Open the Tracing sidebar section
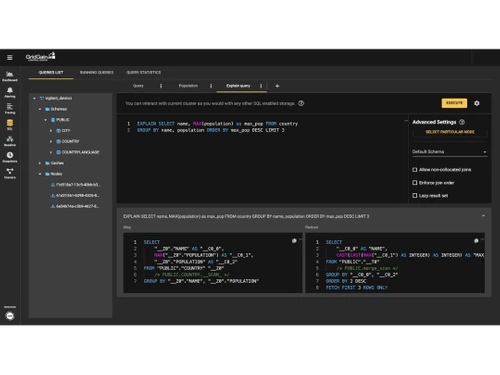Screen dimensions: 500x375 10,109
